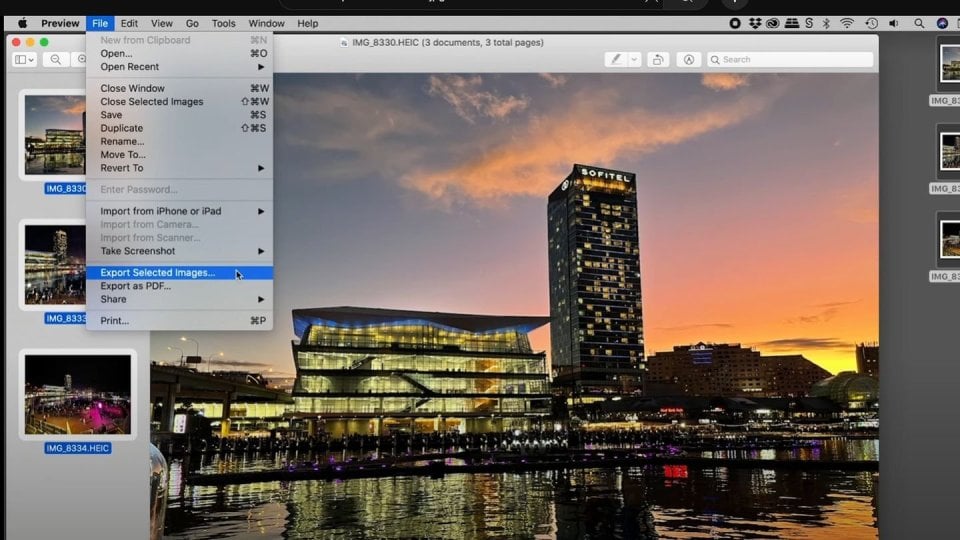Open the Tools menu in menu bar
960x540 pixels.
pyautogui.click(x=223, y=23)
